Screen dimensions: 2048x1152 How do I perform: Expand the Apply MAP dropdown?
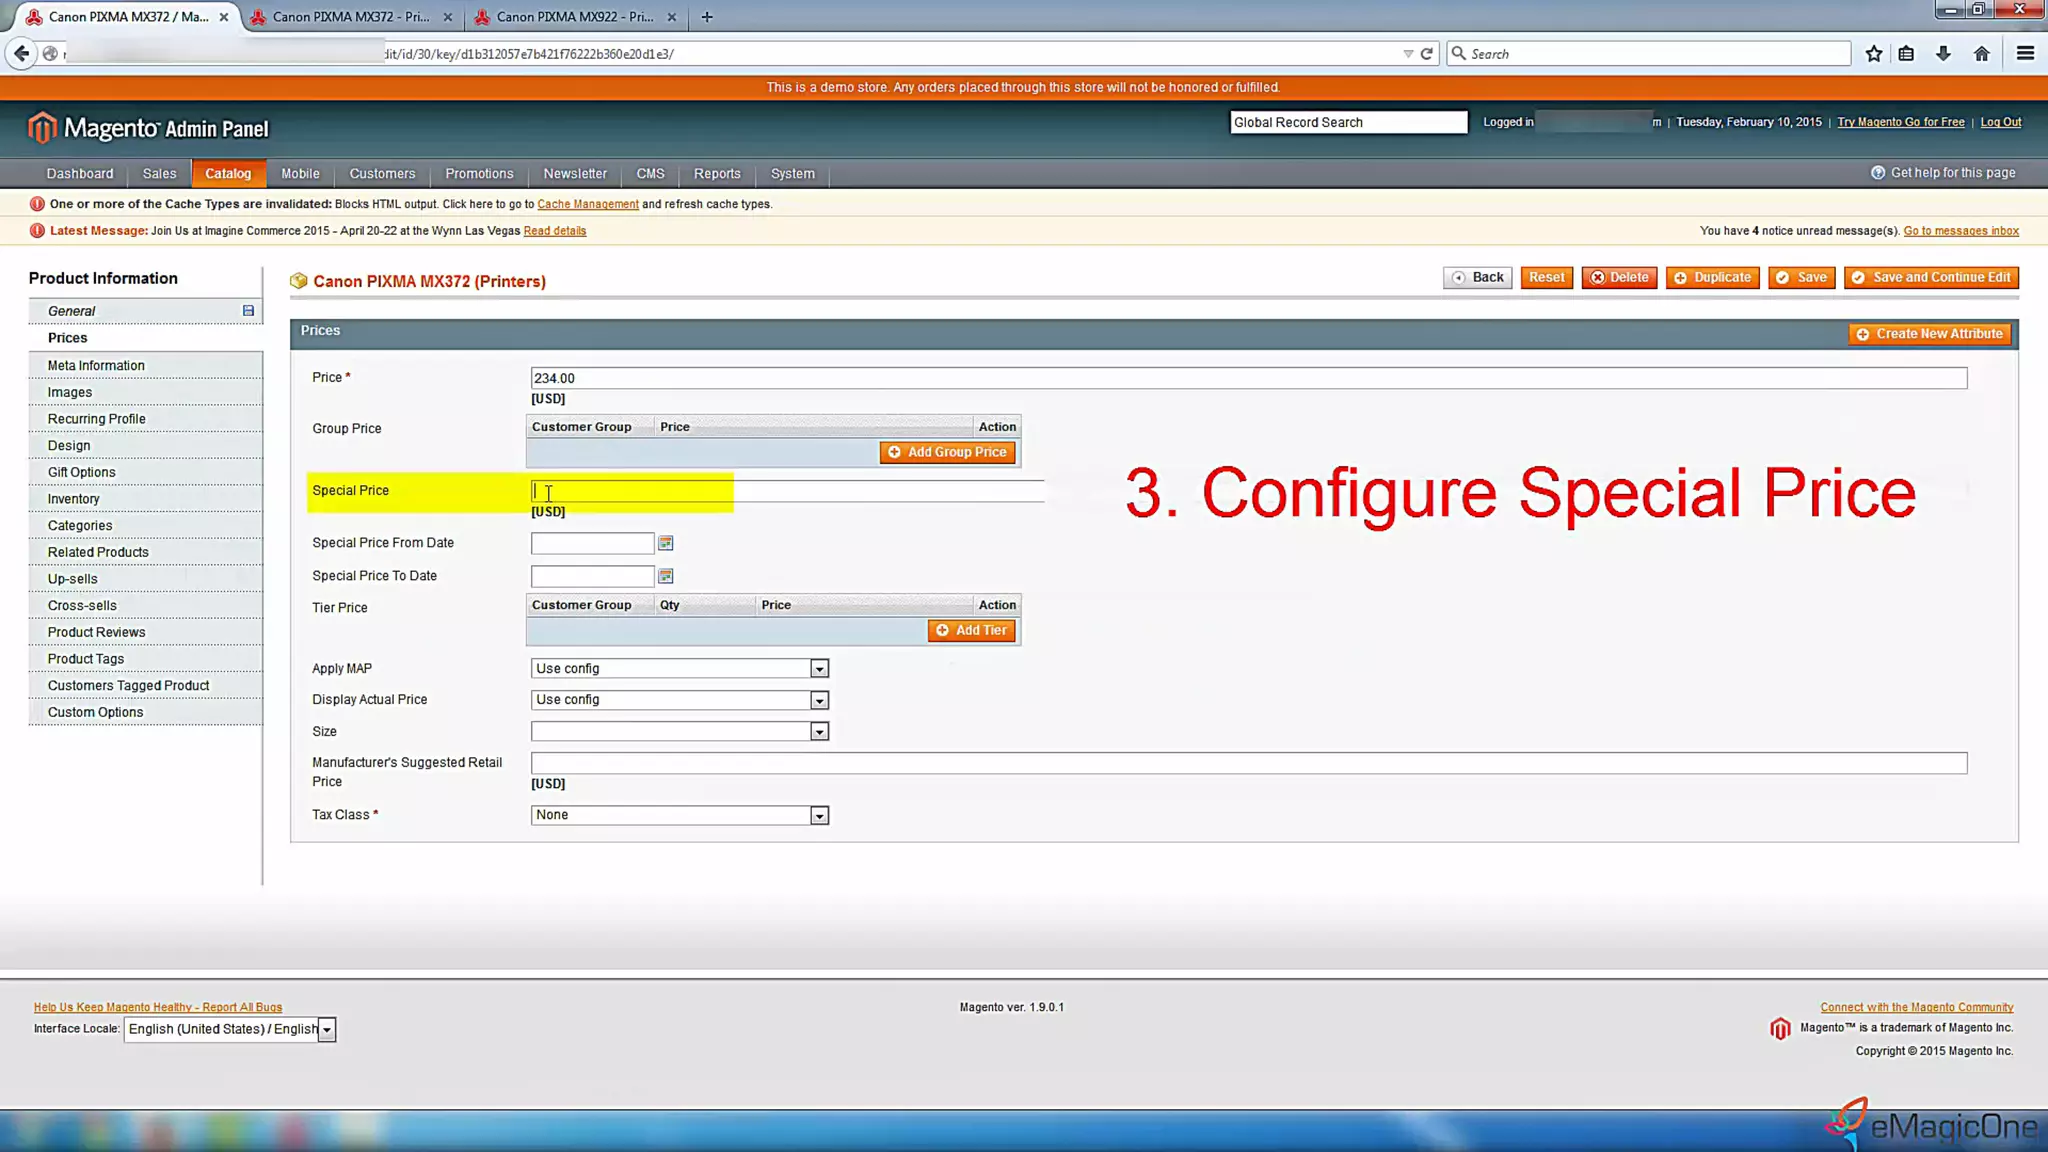819,669
